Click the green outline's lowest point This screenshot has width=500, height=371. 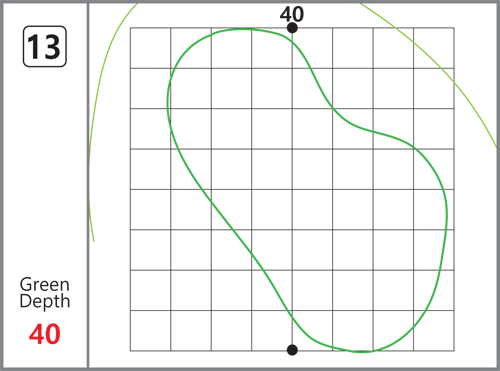pyautogui.click(x=362, y=351)
